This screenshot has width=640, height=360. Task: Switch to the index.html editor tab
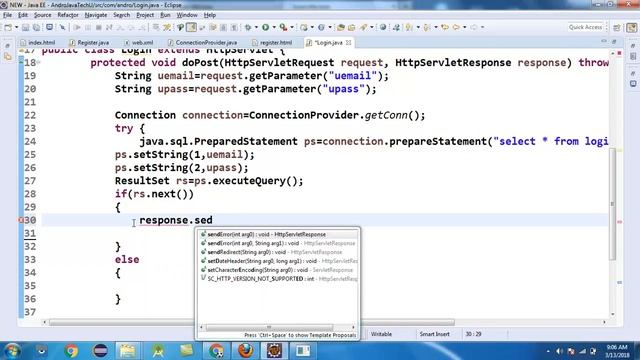click(38, 42)
